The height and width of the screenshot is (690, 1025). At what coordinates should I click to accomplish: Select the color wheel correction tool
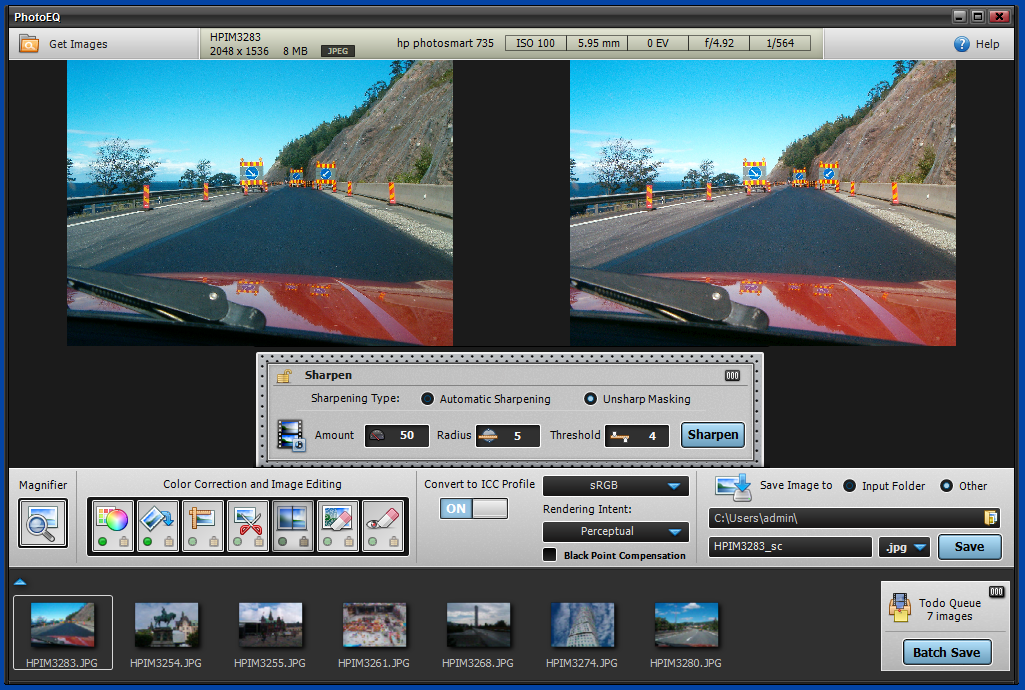point(112,519)
